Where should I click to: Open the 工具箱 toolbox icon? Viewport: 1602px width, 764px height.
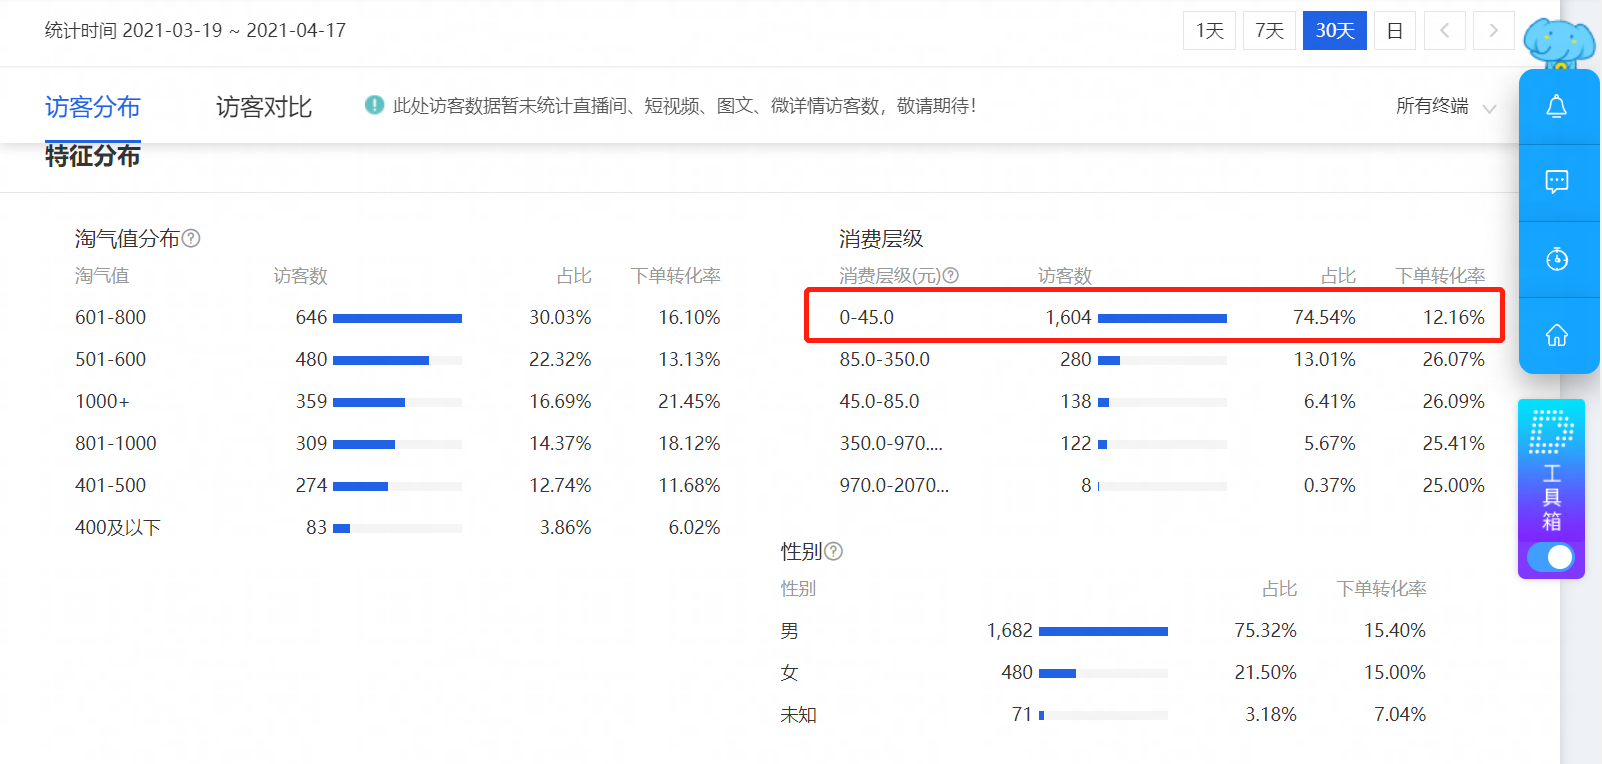1551,470
